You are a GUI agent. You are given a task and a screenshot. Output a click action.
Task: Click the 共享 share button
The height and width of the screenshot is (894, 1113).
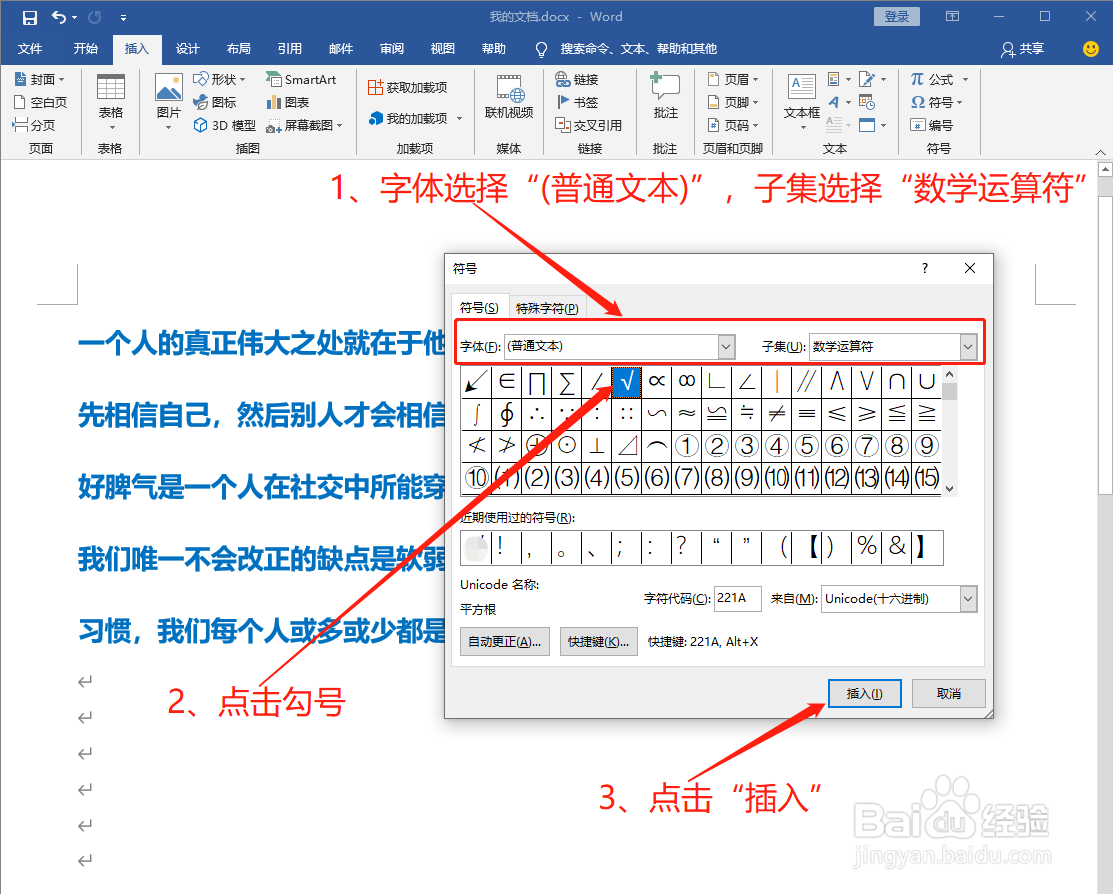coord(1023,48)
